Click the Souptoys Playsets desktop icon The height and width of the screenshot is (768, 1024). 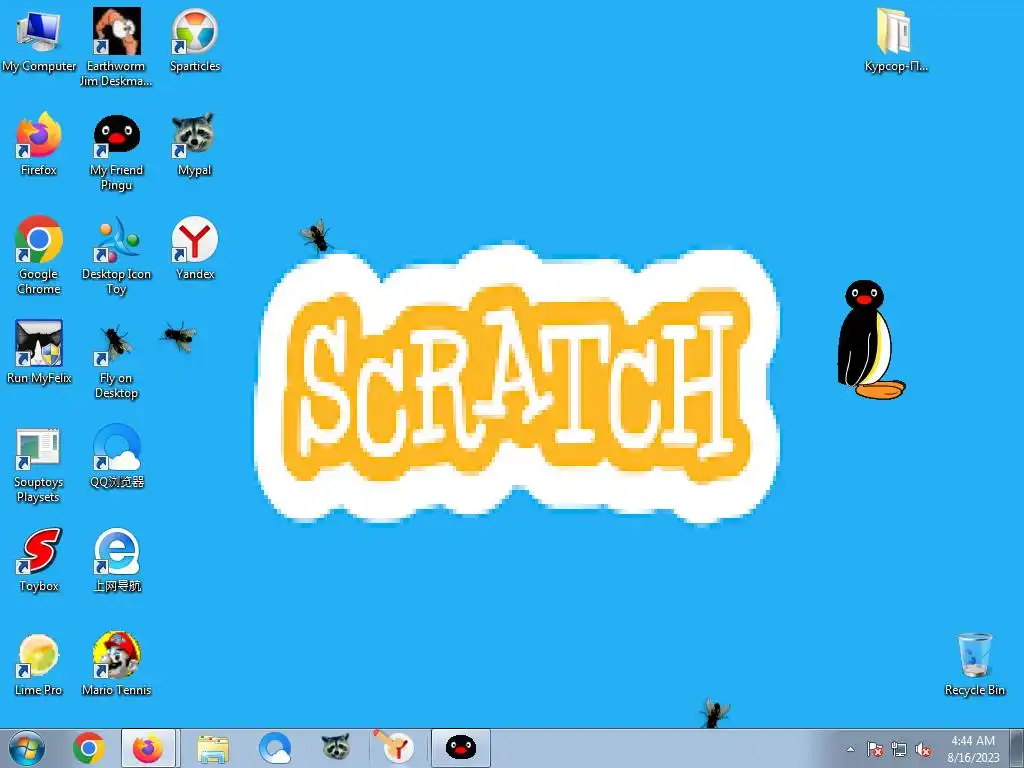(x=39, y=466)
